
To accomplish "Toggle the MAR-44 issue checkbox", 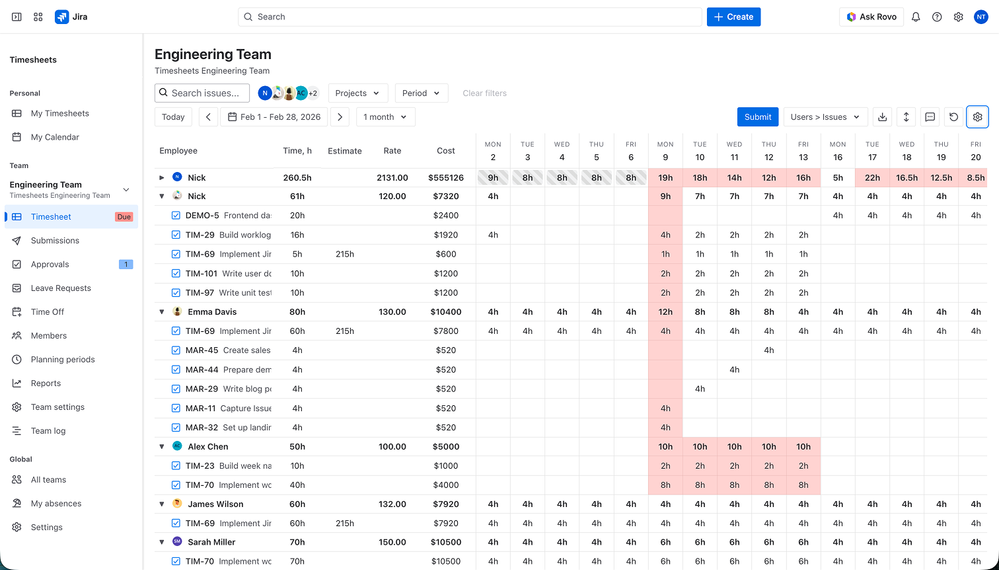I will pyautogui.click(x=176, y=369).
